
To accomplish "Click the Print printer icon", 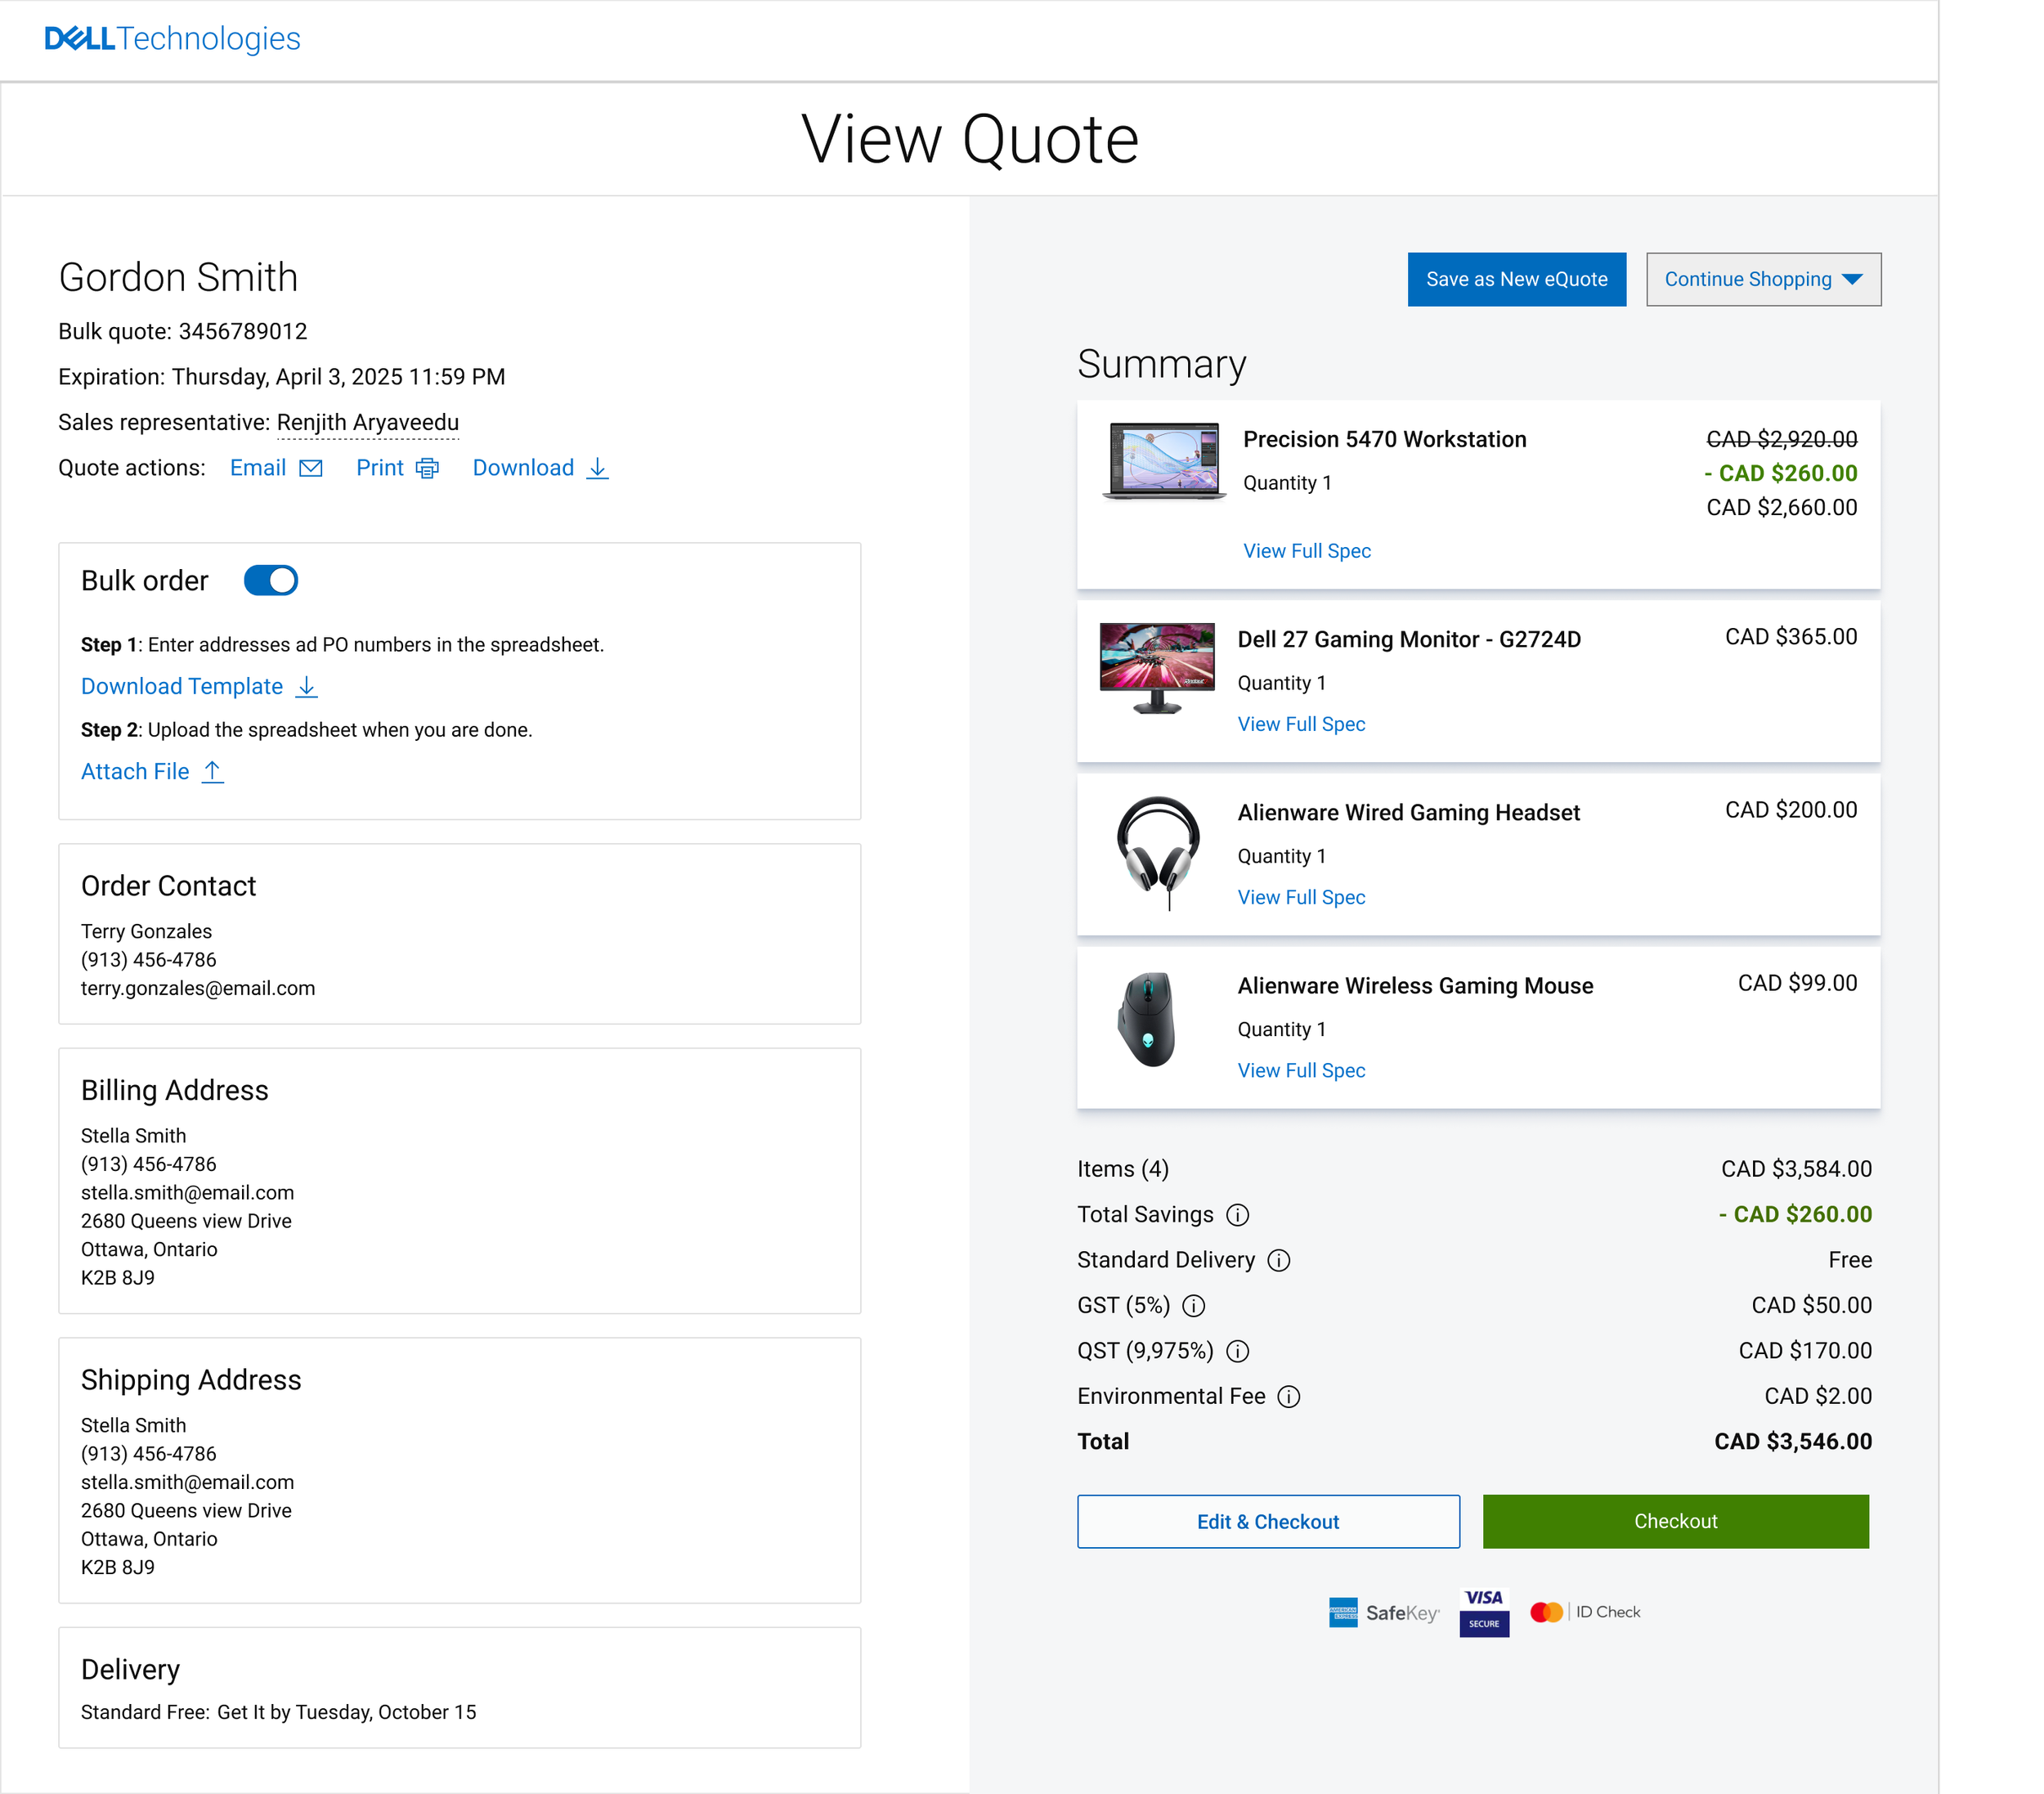I will (x=427, y=468).
